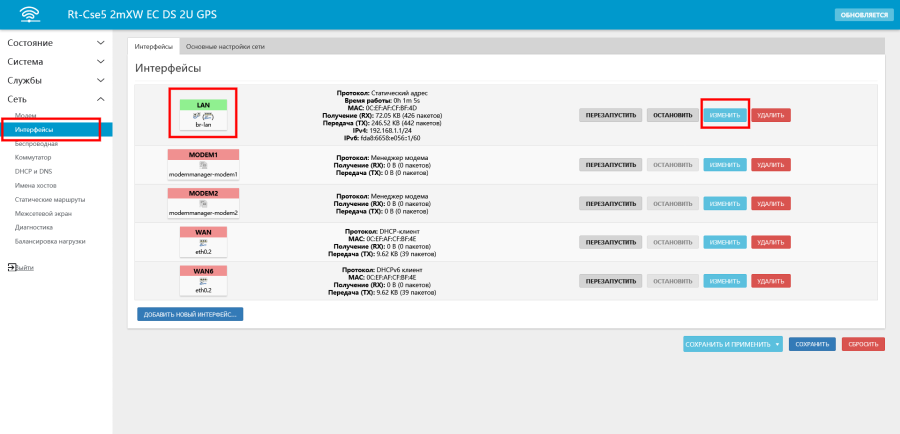Delete the WAN6 interface with Удалить

(x=770, y=281)
